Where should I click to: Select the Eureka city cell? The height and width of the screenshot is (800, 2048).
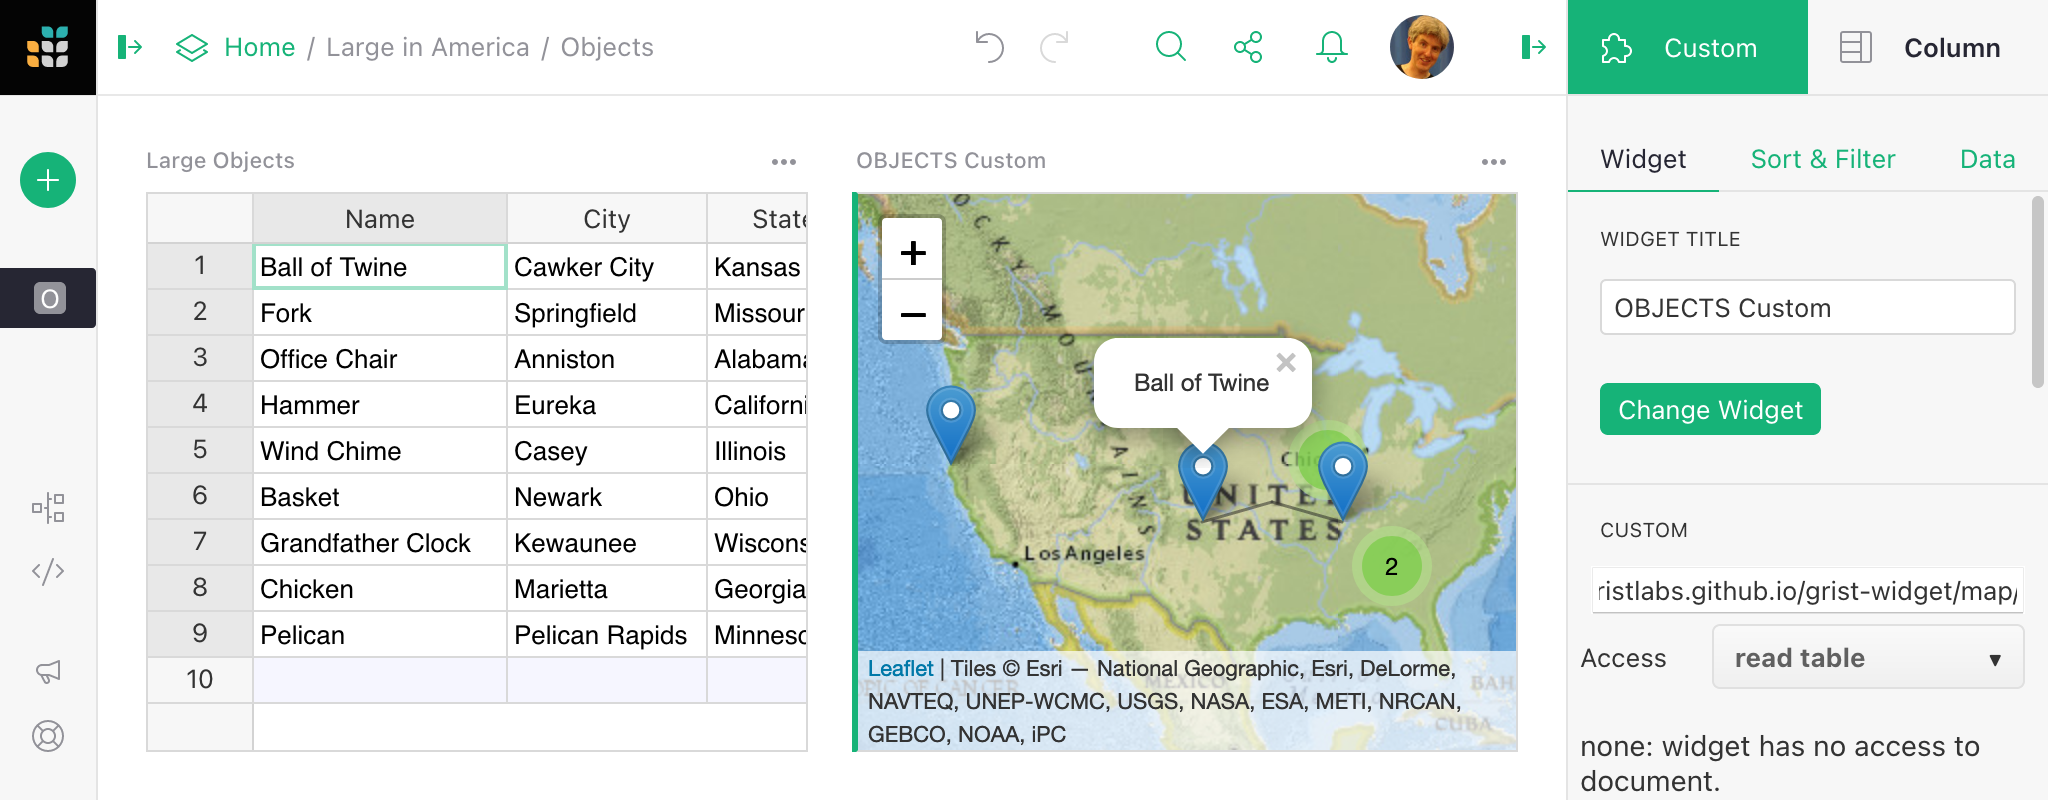[606, 404]
